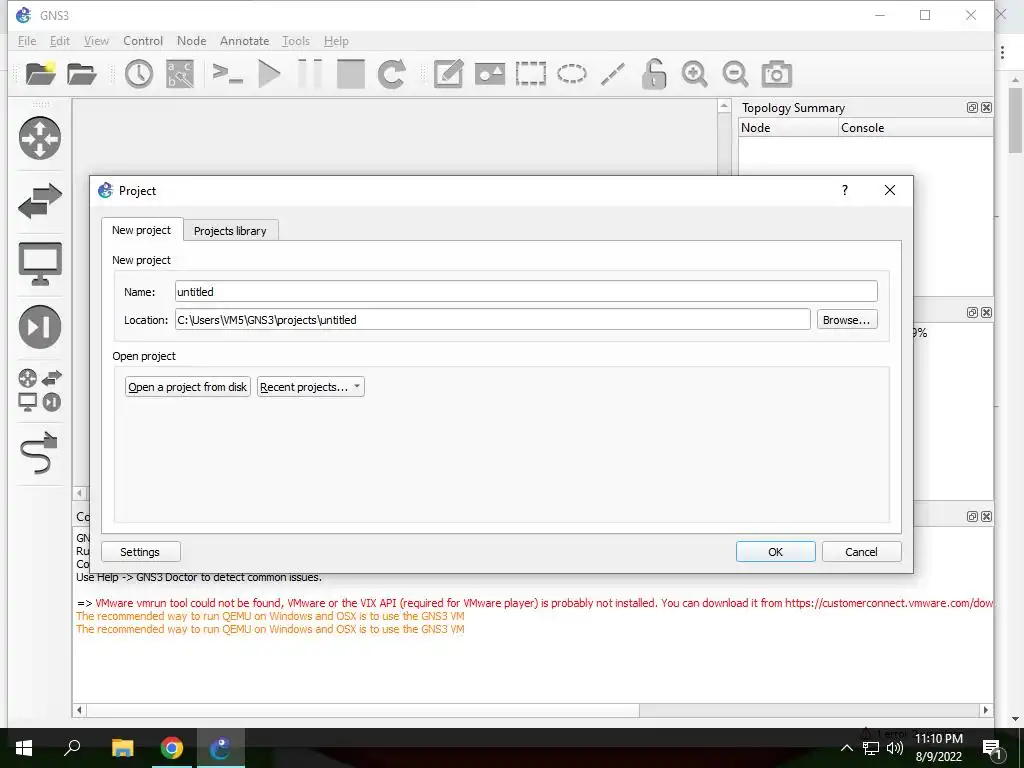Select the Add a note icon

point(449,74)
